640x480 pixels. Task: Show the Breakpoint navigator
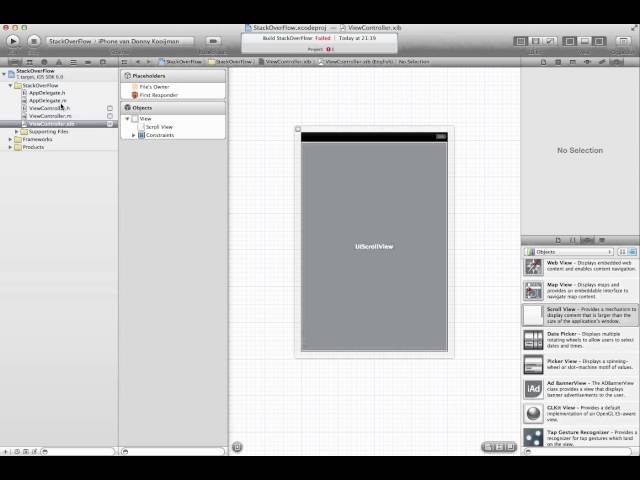[88, 62]
